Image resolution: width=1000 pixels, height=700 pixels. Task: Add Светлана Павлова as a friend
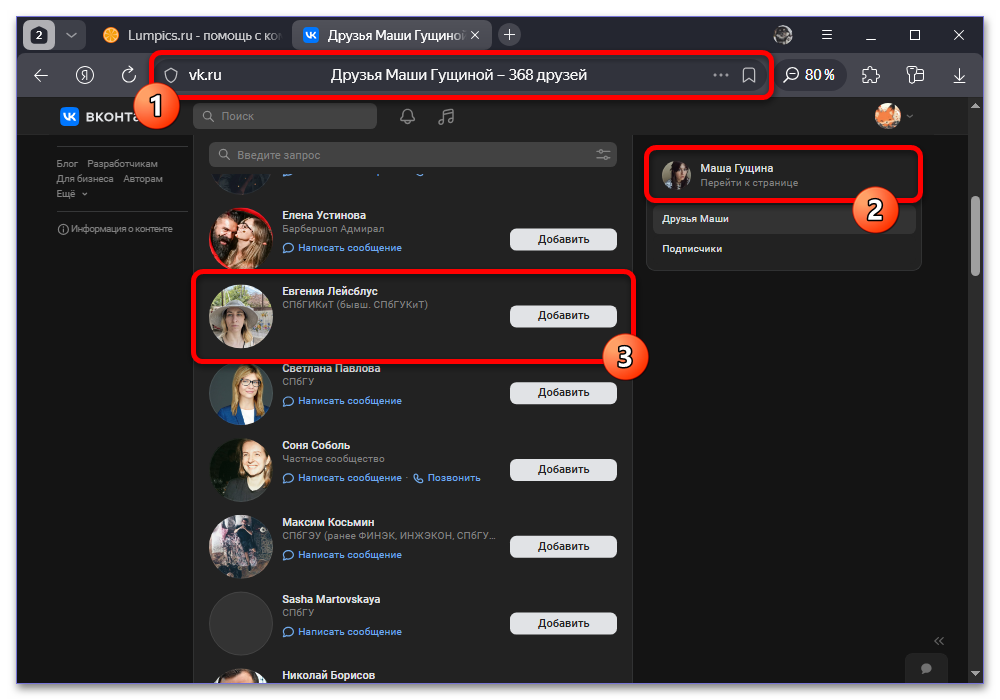point(563,393)
